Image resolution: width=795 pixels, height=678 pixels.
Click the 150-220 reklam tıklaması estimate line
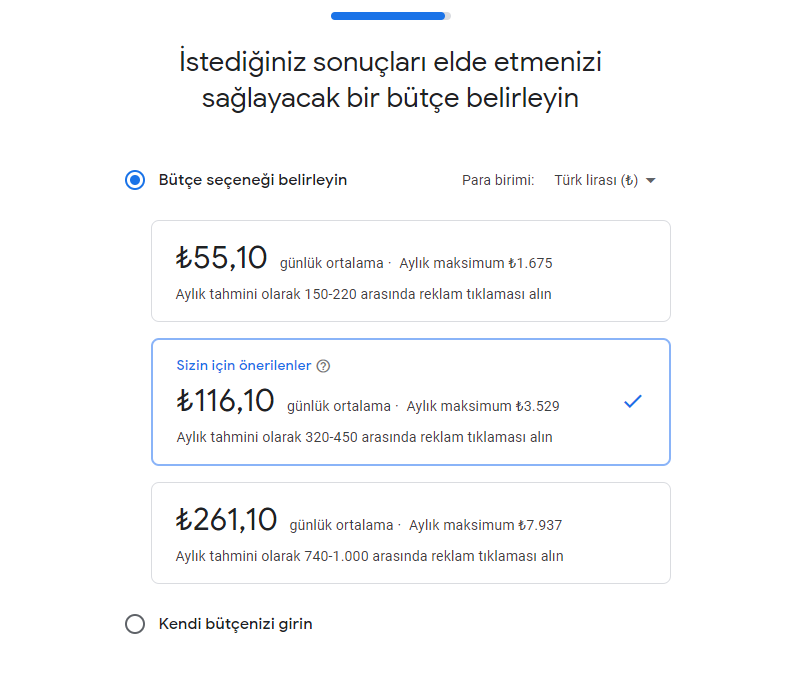(x=364, y=295)
